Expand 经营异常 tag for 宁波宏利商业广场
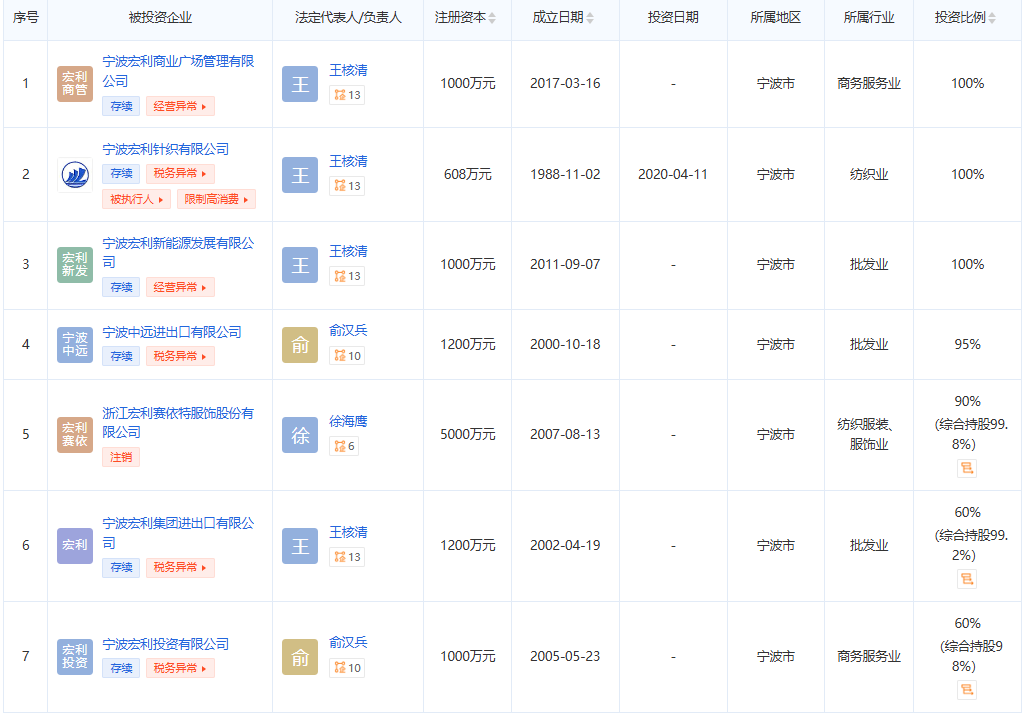 (x=180, y=106)
